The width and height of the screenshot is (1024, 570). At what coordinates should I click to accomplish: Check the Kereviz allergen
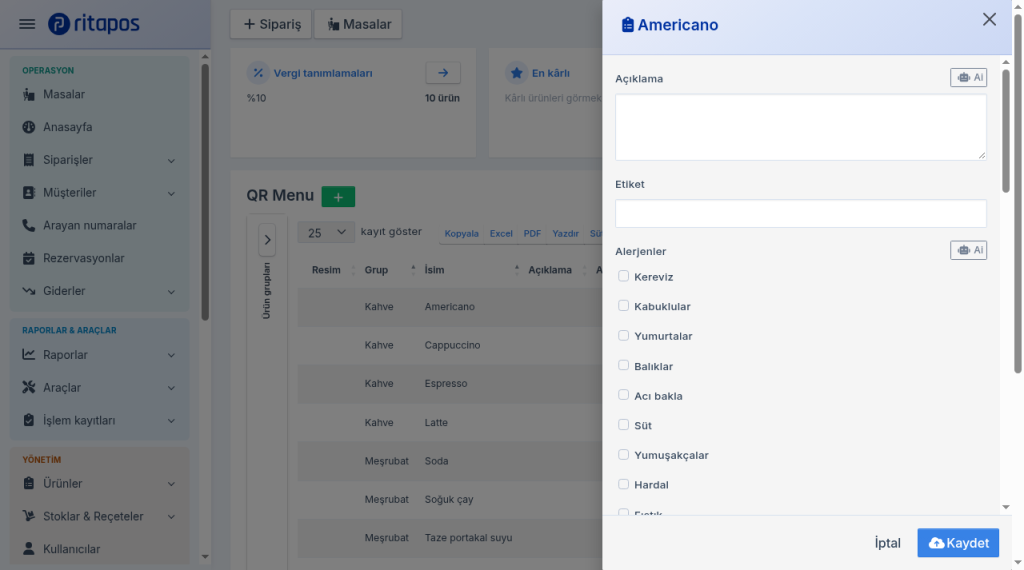[624, 276]
